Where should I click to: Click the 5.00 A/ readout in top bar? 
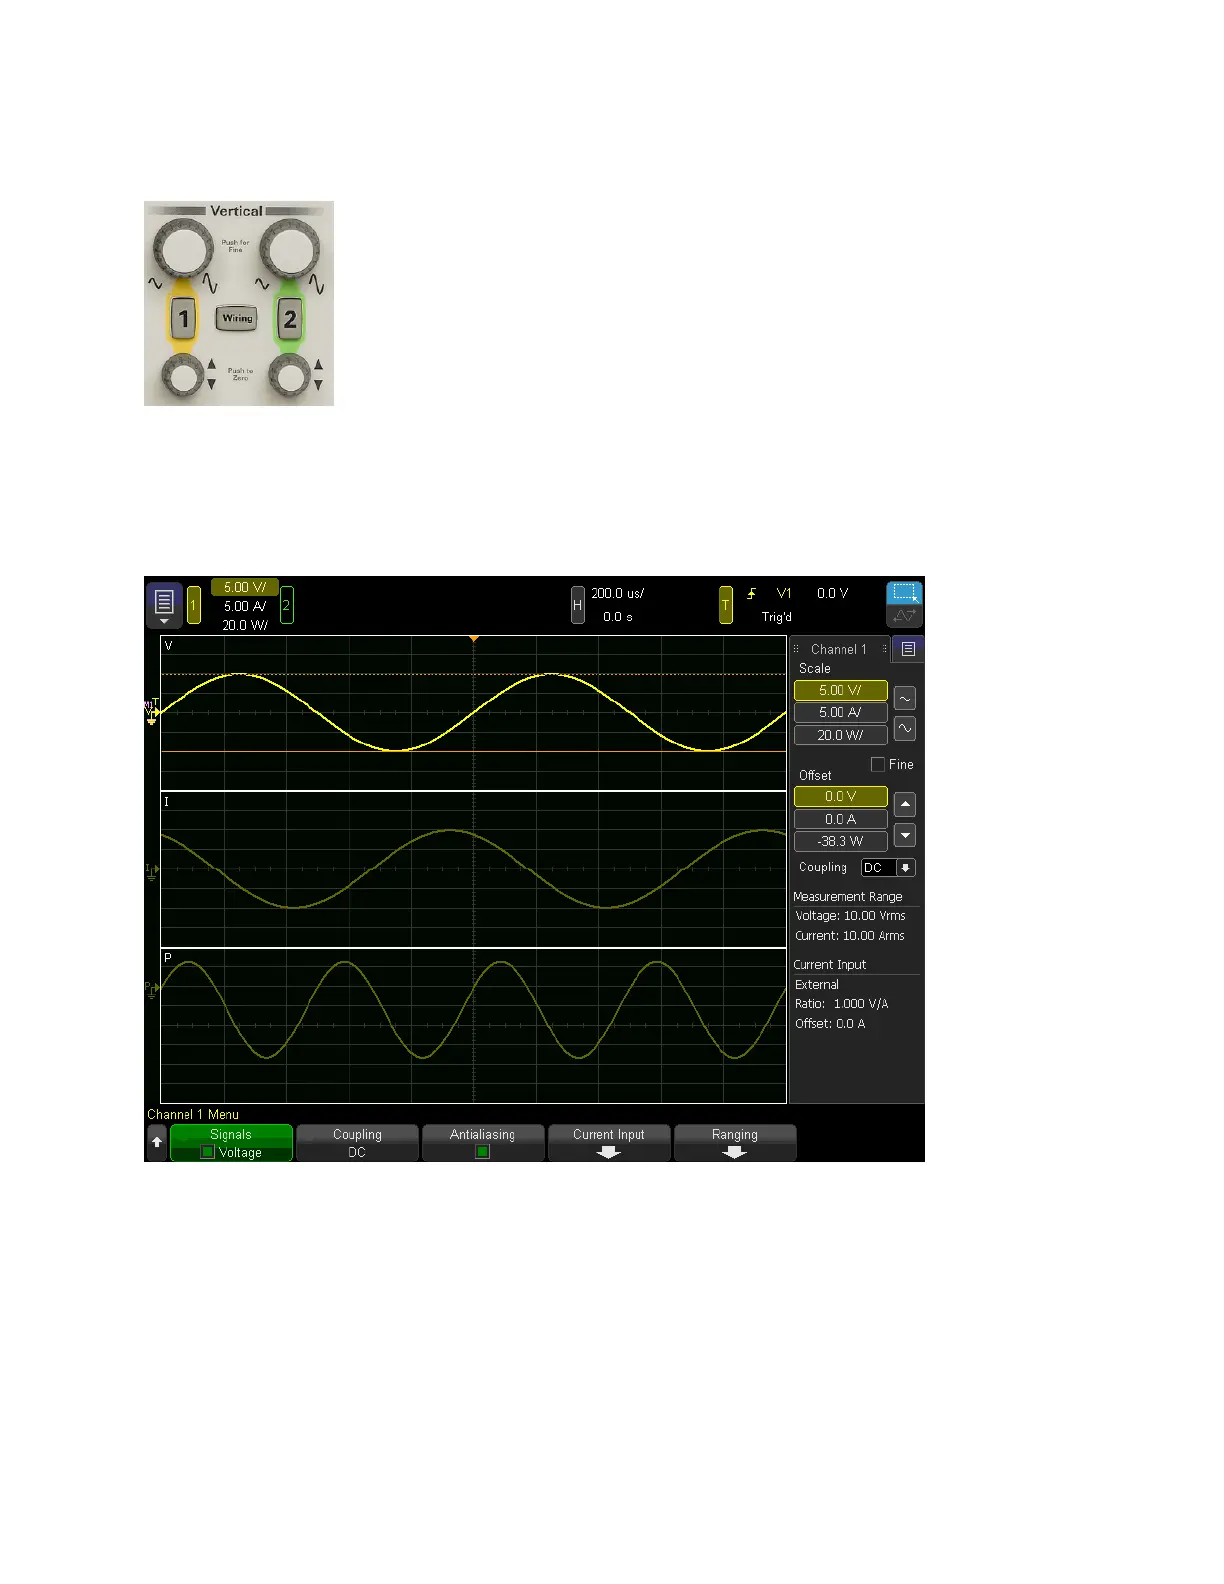point(244,606)
